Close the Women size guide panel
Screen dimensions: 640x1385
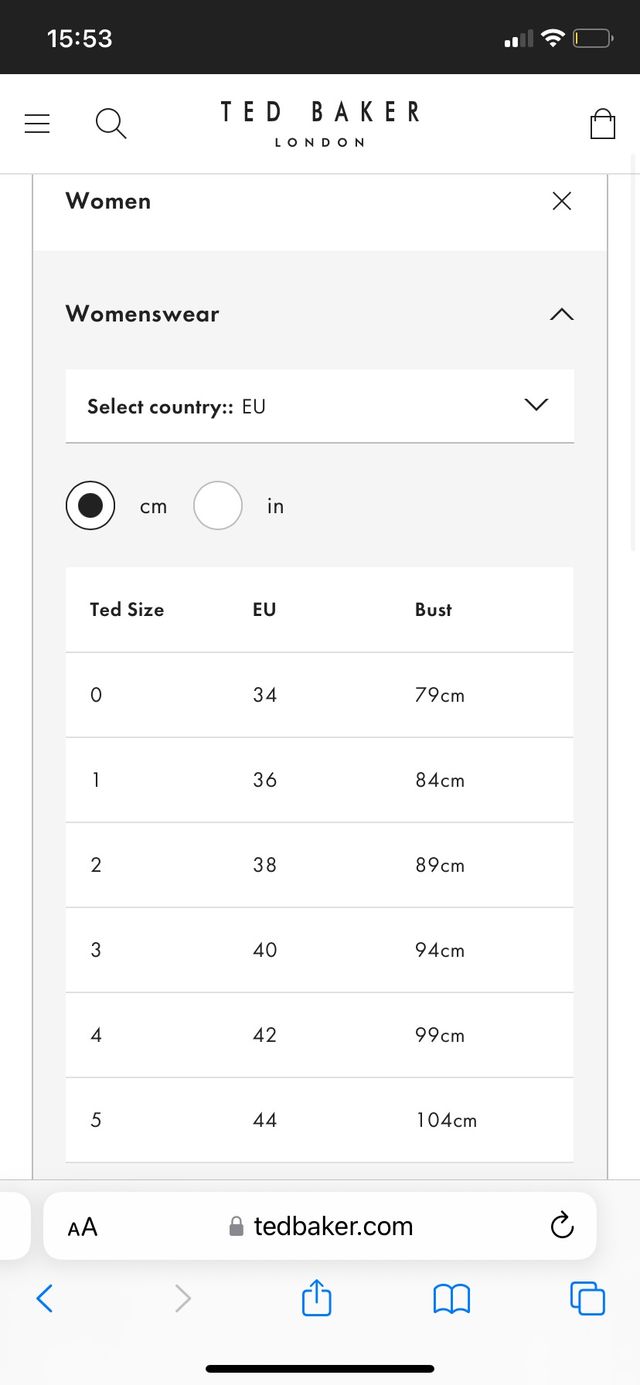click(x=562, y=201)
